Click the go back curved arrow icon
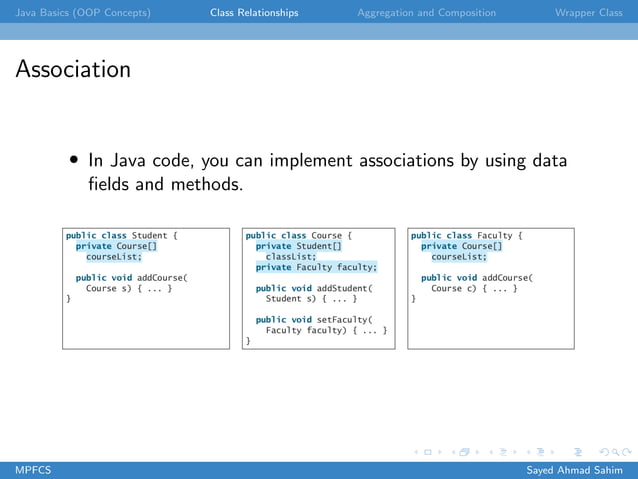The width and height of the screenshot is (638, 479). (604, 452)
